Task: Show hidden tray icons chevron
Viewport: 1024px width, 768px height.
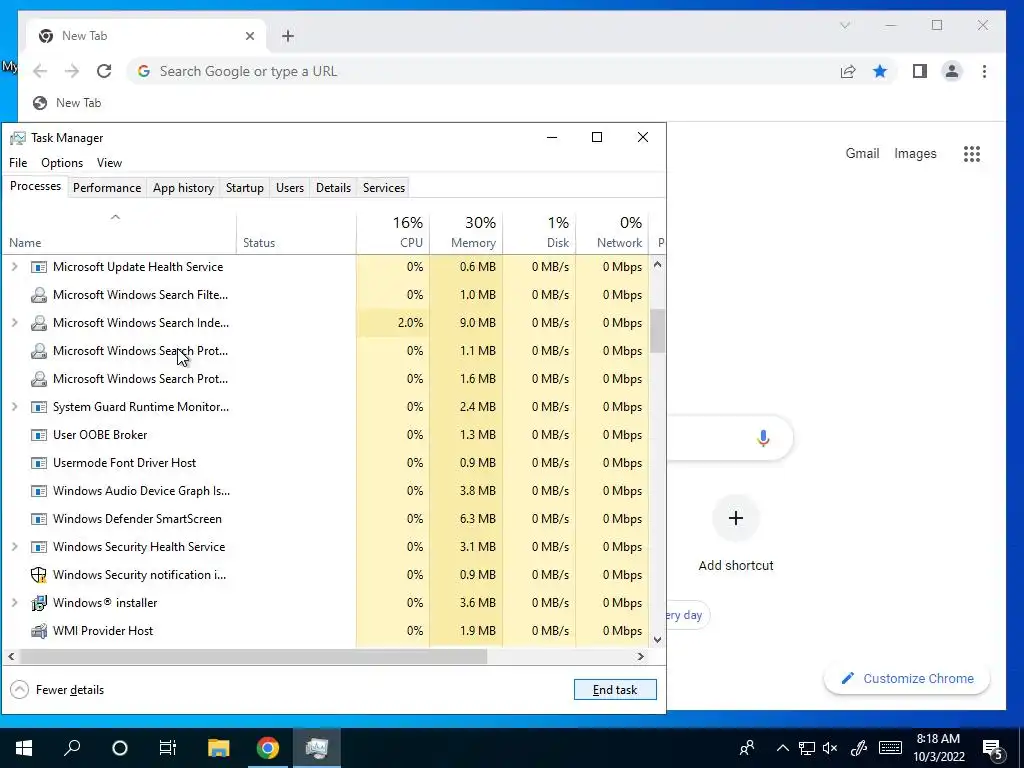Action: pos(782,748)
